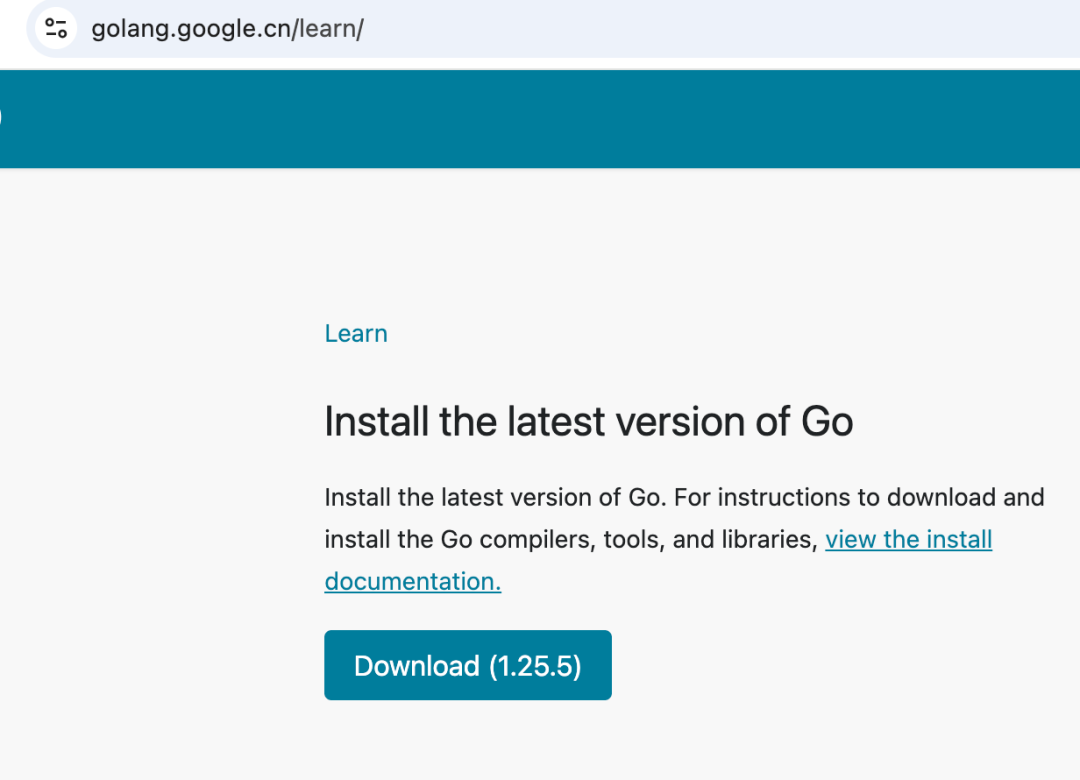Click the empty gray area below Download button
This screenshot has height=780, width=1080.
[x=540, y=742]
